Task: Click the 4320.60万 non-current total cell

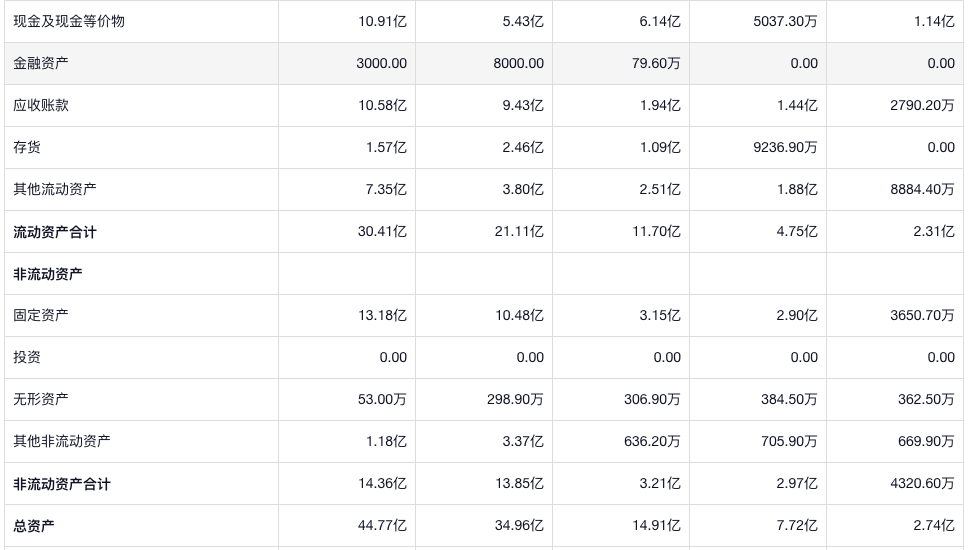Action: (x=922, y=484)
